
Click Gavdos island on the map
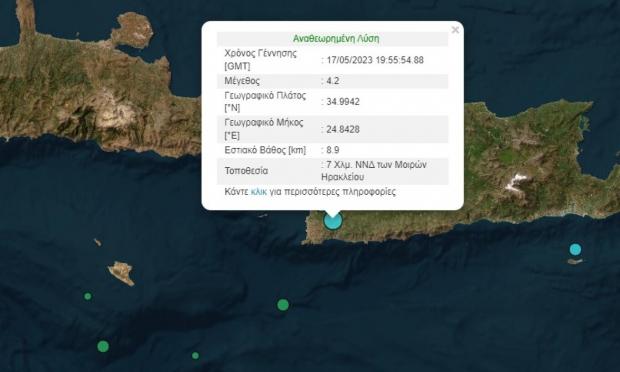click(121, 273)
